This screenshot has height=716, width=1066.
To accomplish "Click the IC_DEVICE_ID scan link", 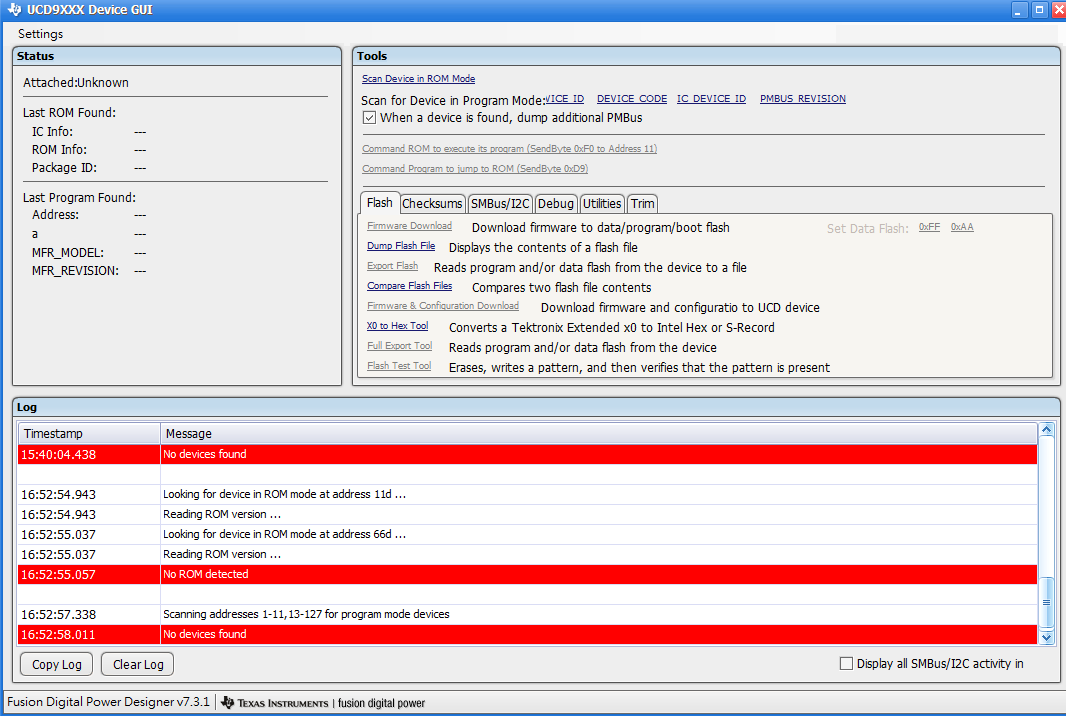I will coord(711,99).
